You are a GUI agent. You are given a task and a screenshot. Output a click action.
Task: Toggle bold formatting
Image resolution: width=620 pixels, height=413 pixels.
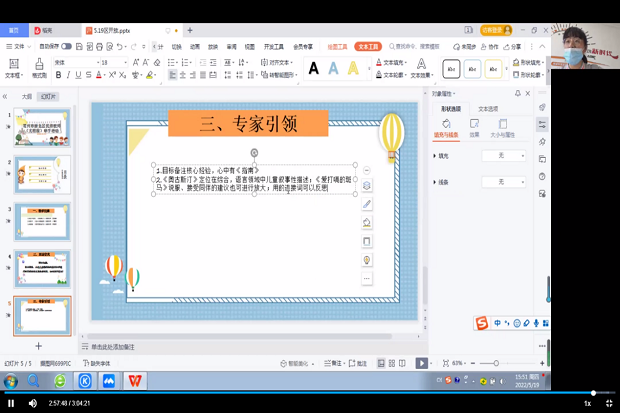coord(59,75)
